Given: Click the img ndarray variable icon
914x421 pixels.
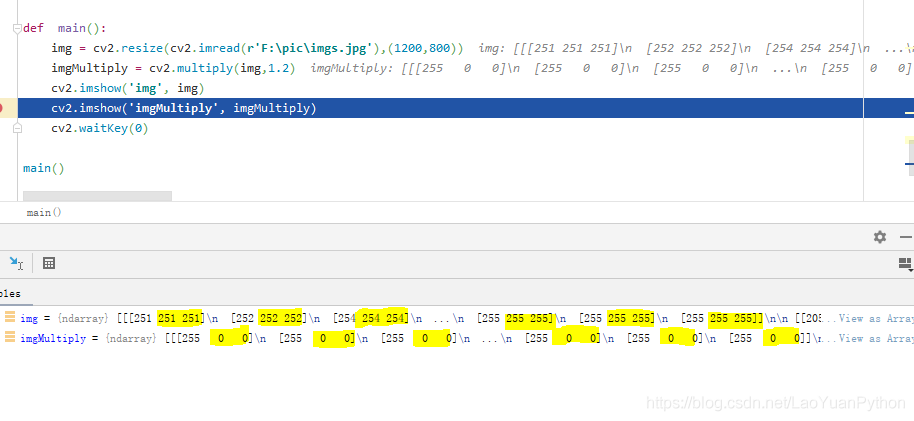Looking at the screenshot, I should (10, 318).
